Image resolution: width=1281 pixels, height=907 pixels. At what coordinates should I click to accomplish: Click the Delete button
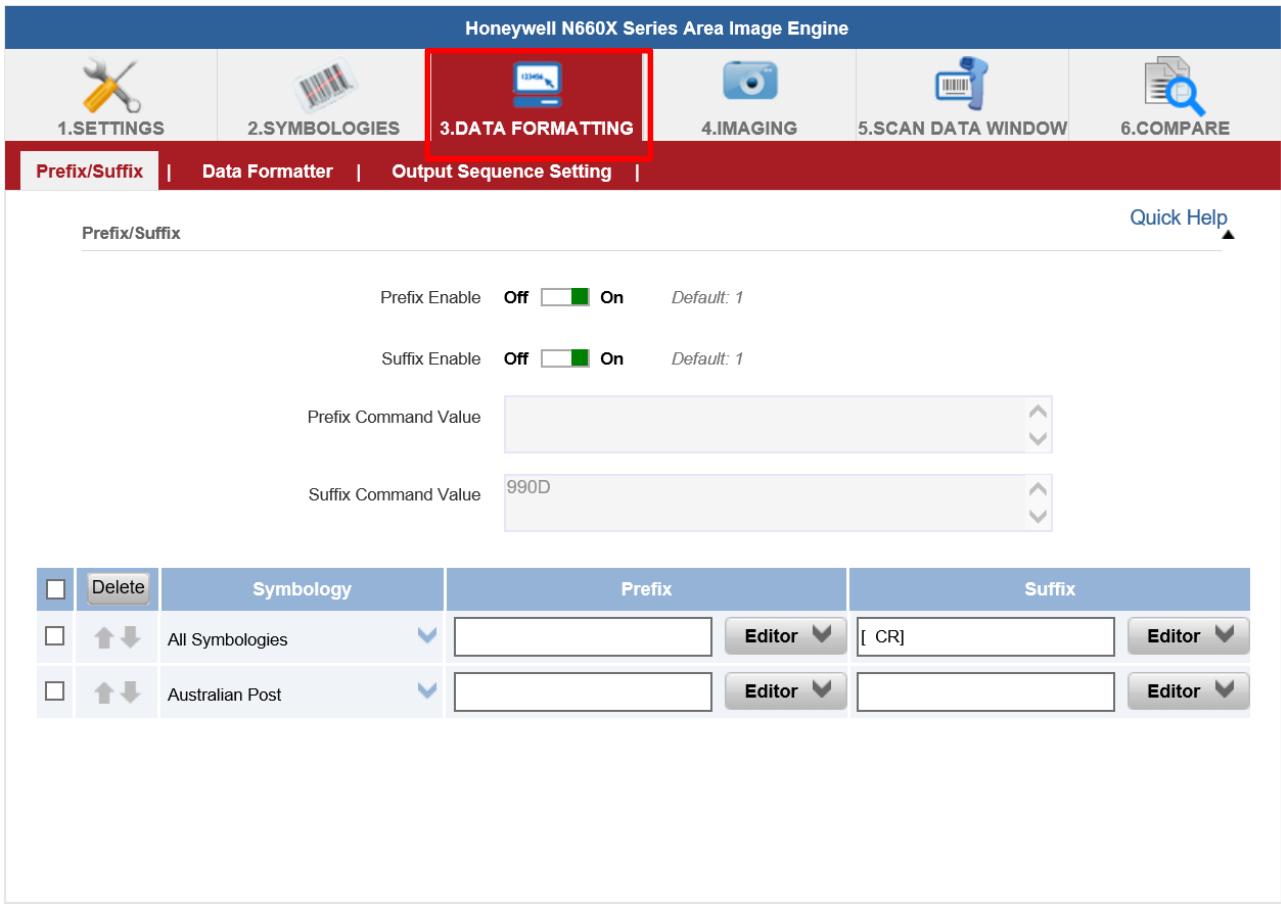(117, 587)
